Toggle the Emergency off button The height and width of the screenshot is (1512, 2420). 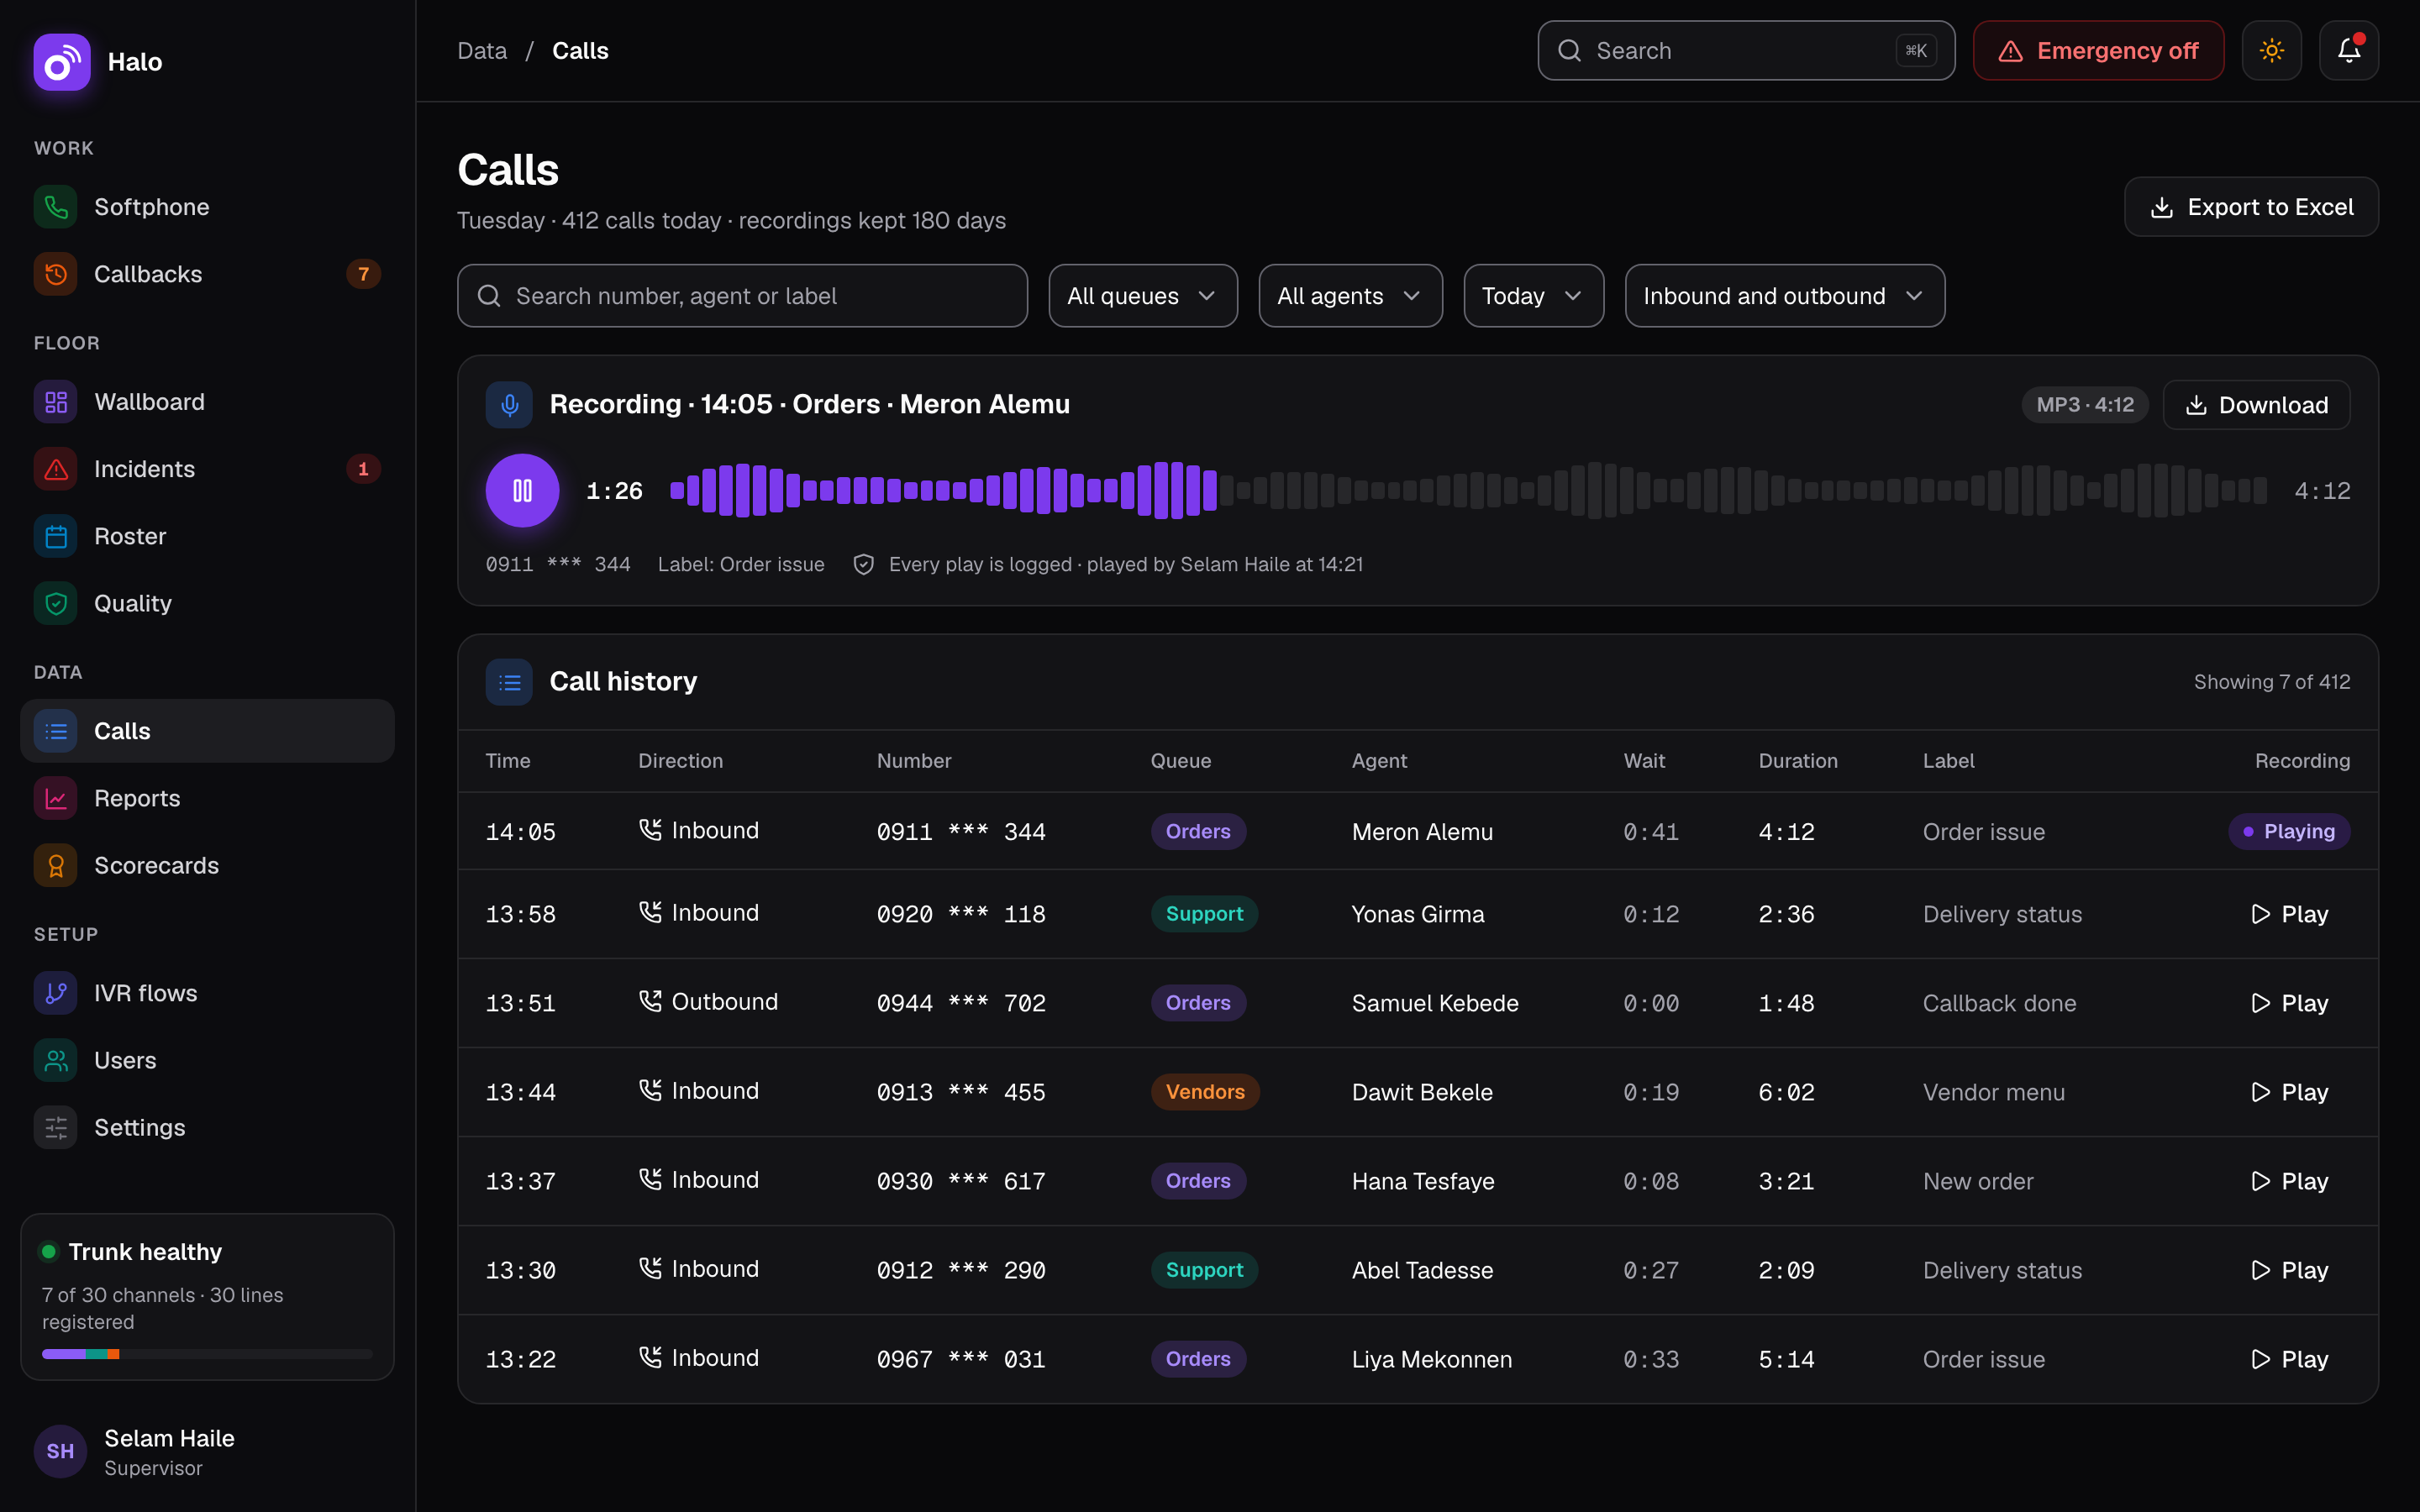[2098, 50]
